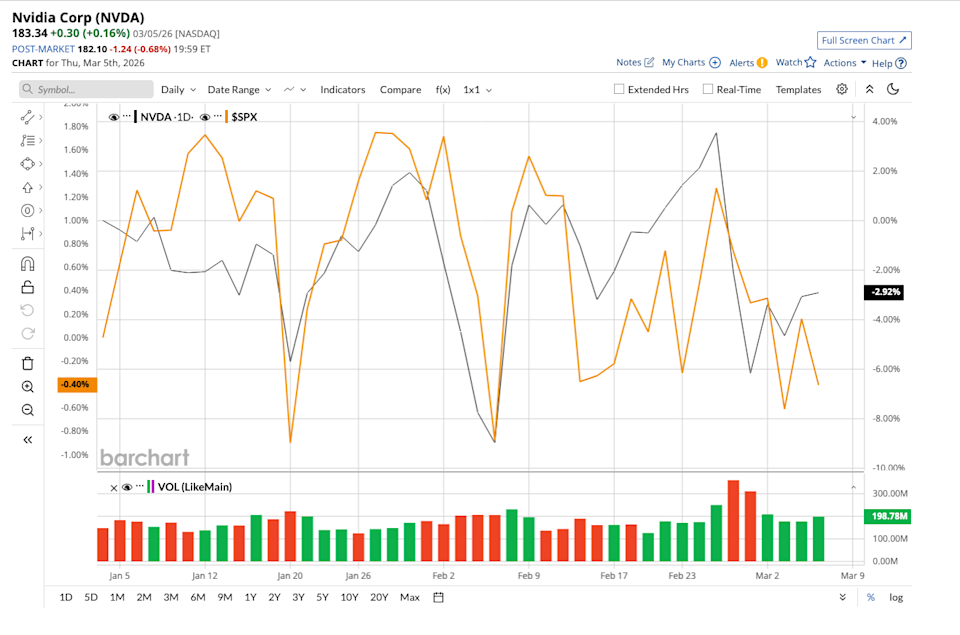Delete drawings with the trash icon
This screenshot has height=635, width=960.
tap(27, 363)
